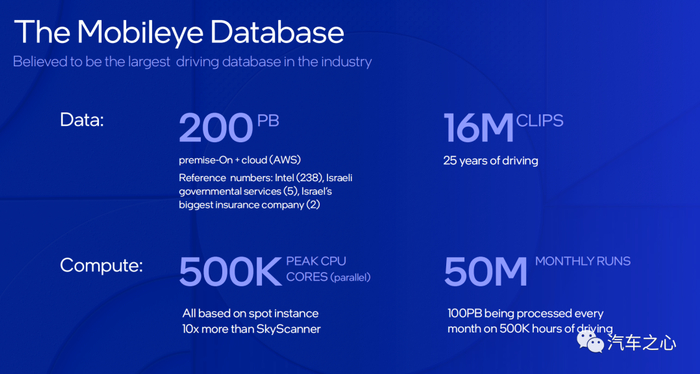Click 10x more than SkyScanner text
The height and width of the screenshot is (374, 700).
click(251, 329)
